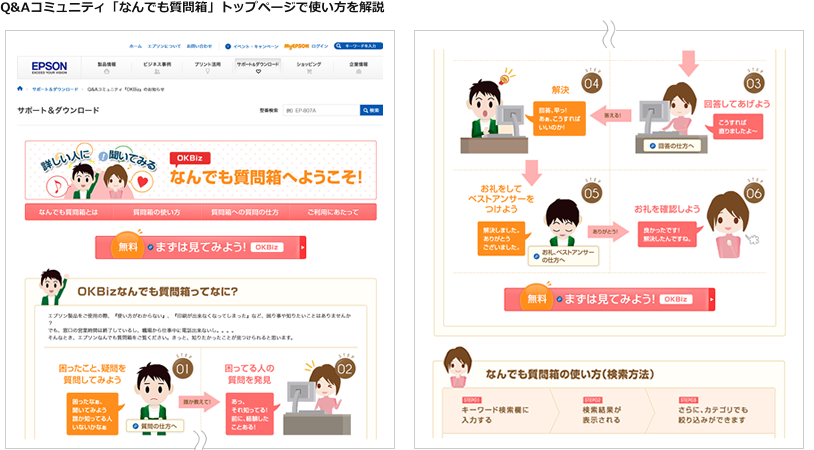
Task: Select the 質問箱の使い方 tab
Action: click(156, 212)
